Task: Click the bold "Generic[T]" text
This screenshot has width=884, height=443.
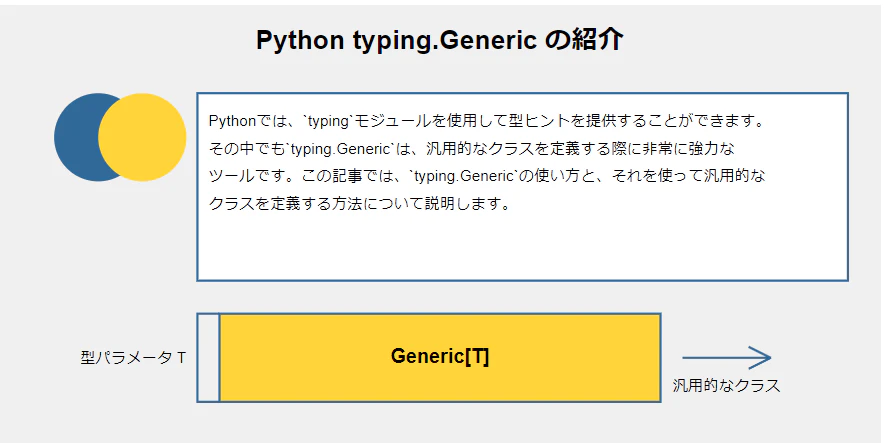Action: tap(440, 357)
